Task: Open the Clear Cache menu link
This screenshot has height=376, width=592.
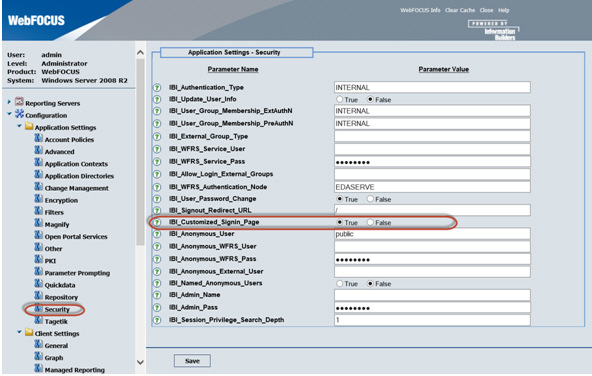Action: pyautogui.click(x=459, y=11)
